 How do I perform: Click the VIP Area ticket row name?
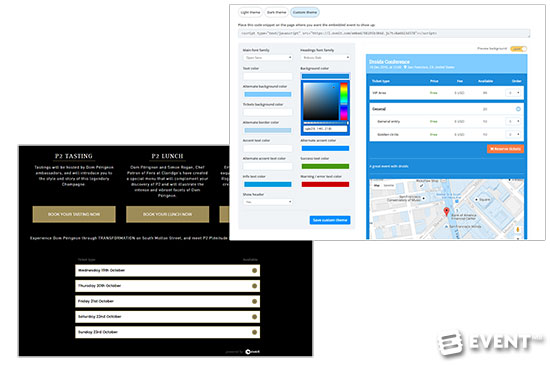tap(379, 93)
